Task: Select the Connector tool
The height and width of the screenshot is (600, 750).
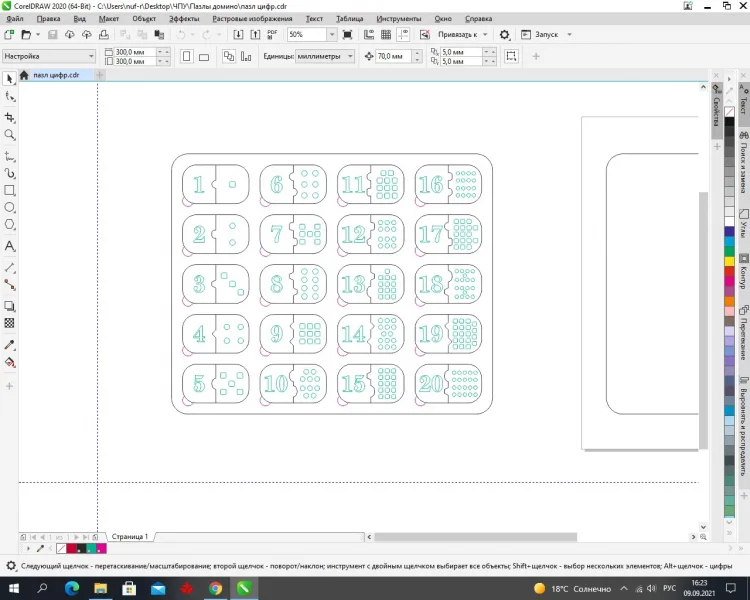Action: click(10, 285)
